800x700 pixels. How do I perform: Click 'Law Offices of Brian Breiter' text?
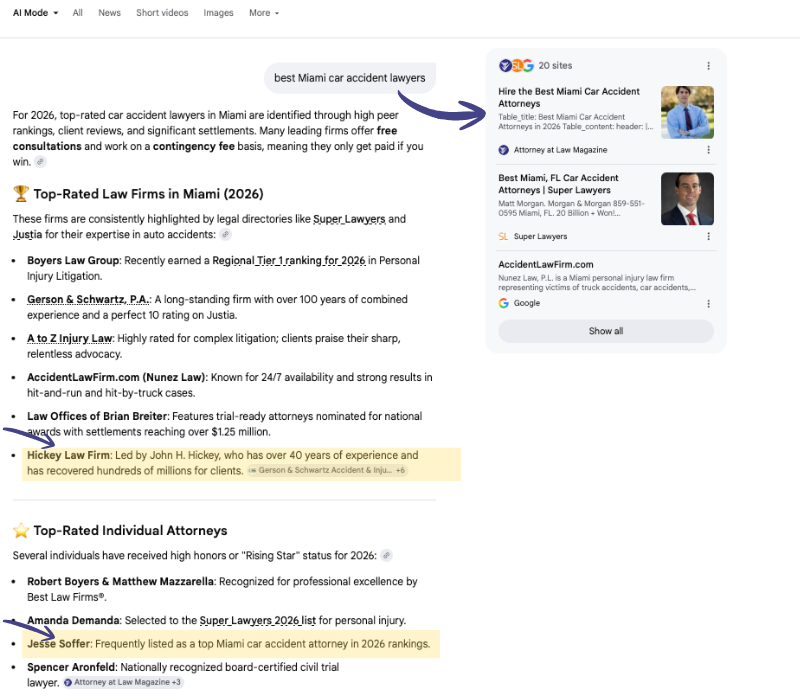pos(97,416)
